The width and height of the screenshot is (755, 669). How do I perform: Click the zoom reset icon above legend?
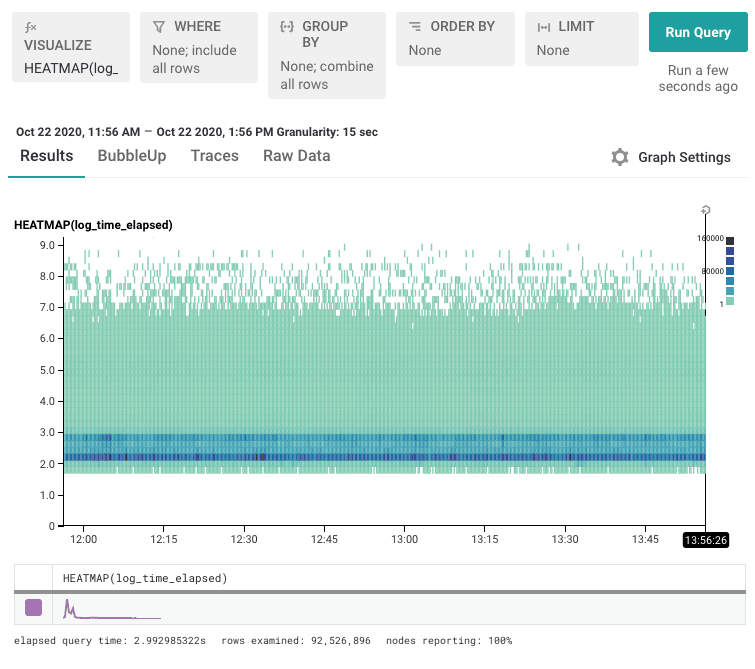[x=706, y=210]
